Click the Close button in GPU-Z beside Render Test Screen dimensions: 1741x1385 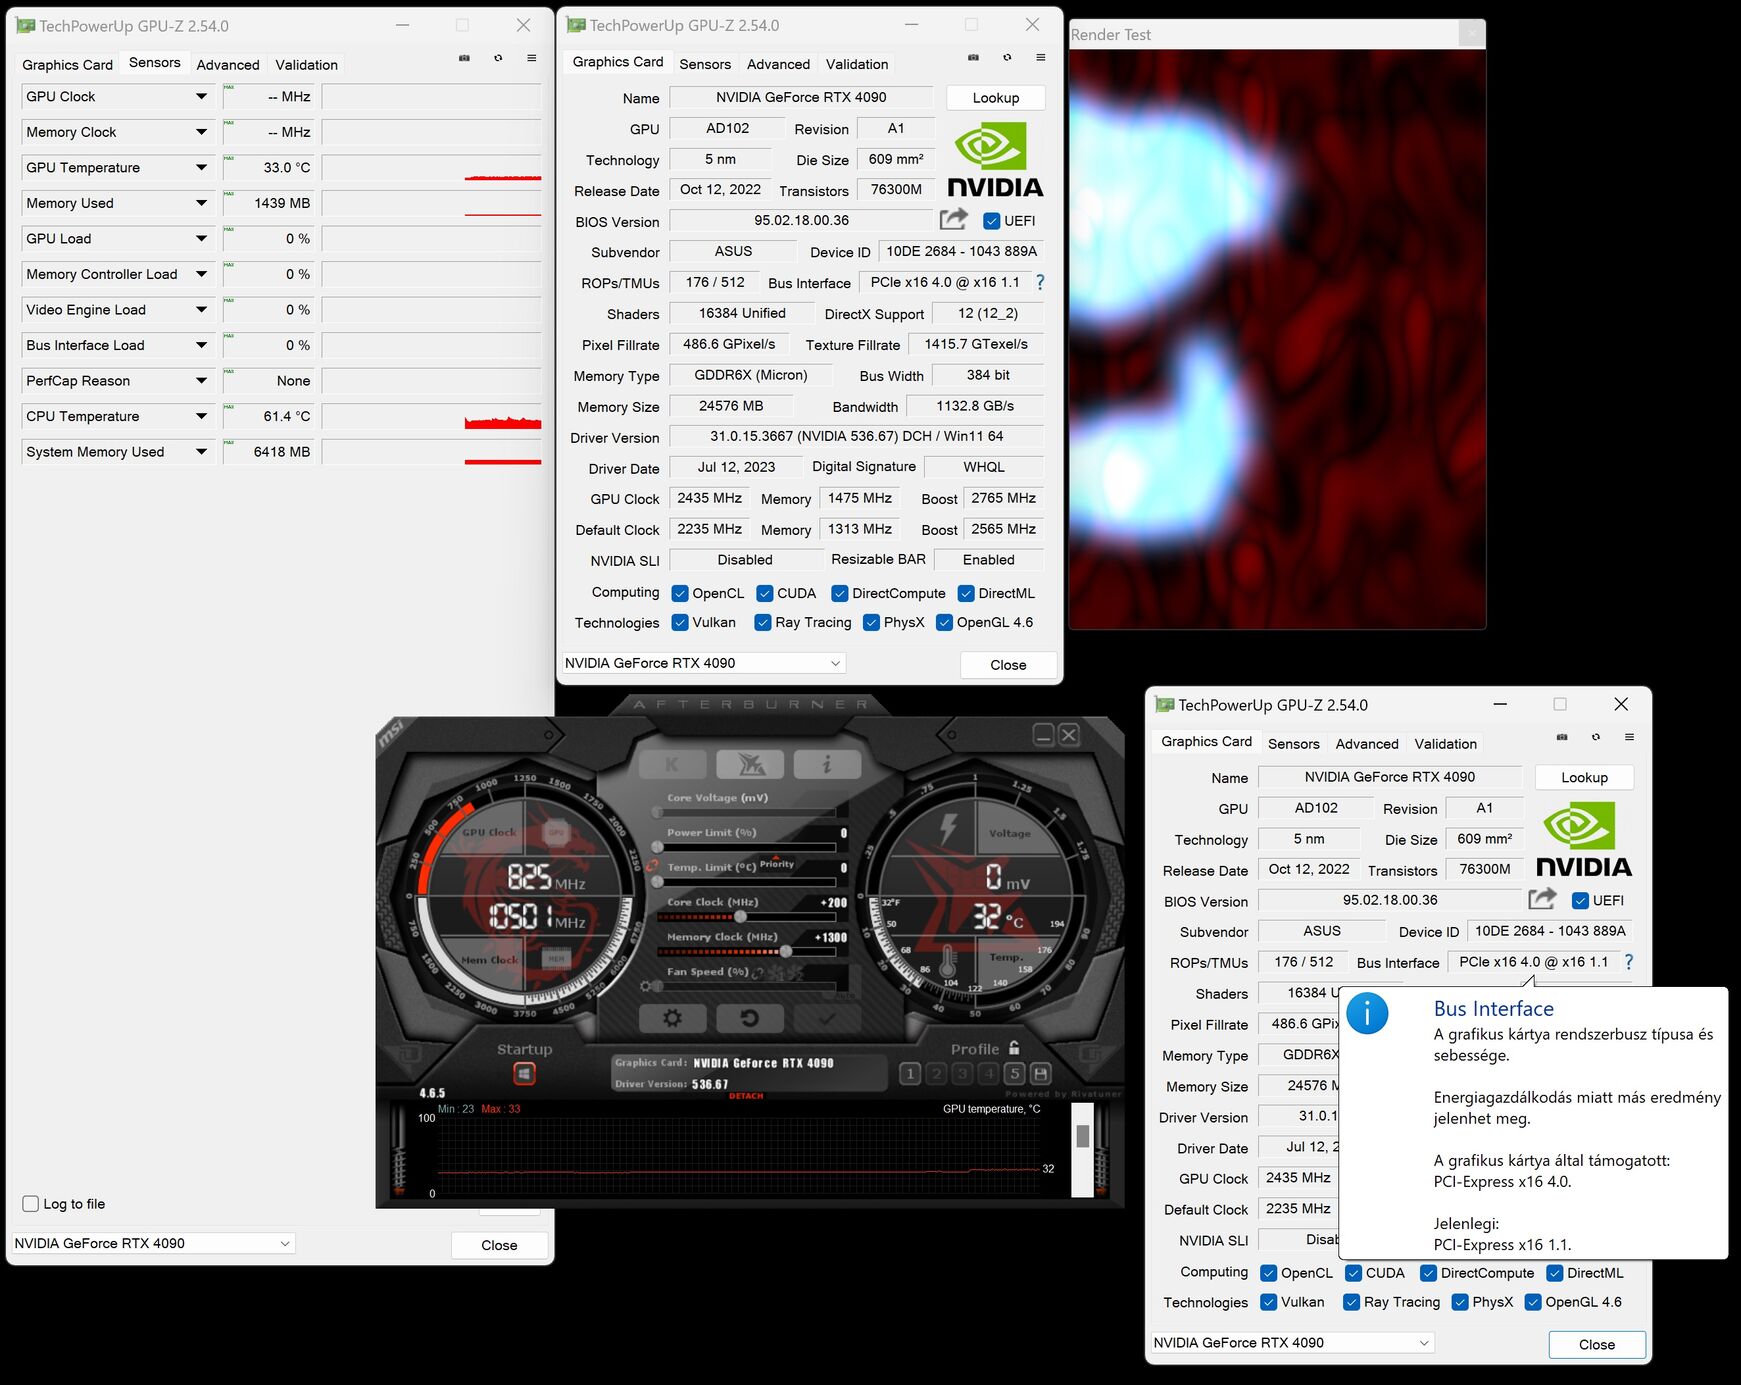pos(1008,665)
